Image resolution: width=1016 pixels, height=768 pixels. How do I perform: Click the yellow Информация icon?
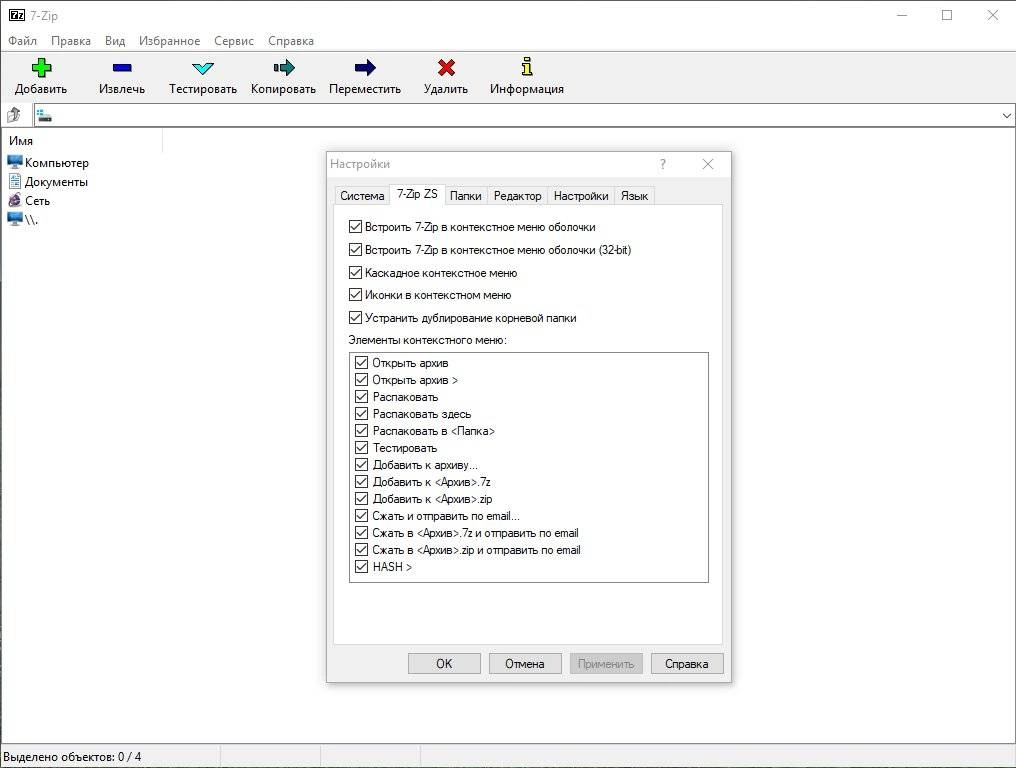[x=527, y=67]
